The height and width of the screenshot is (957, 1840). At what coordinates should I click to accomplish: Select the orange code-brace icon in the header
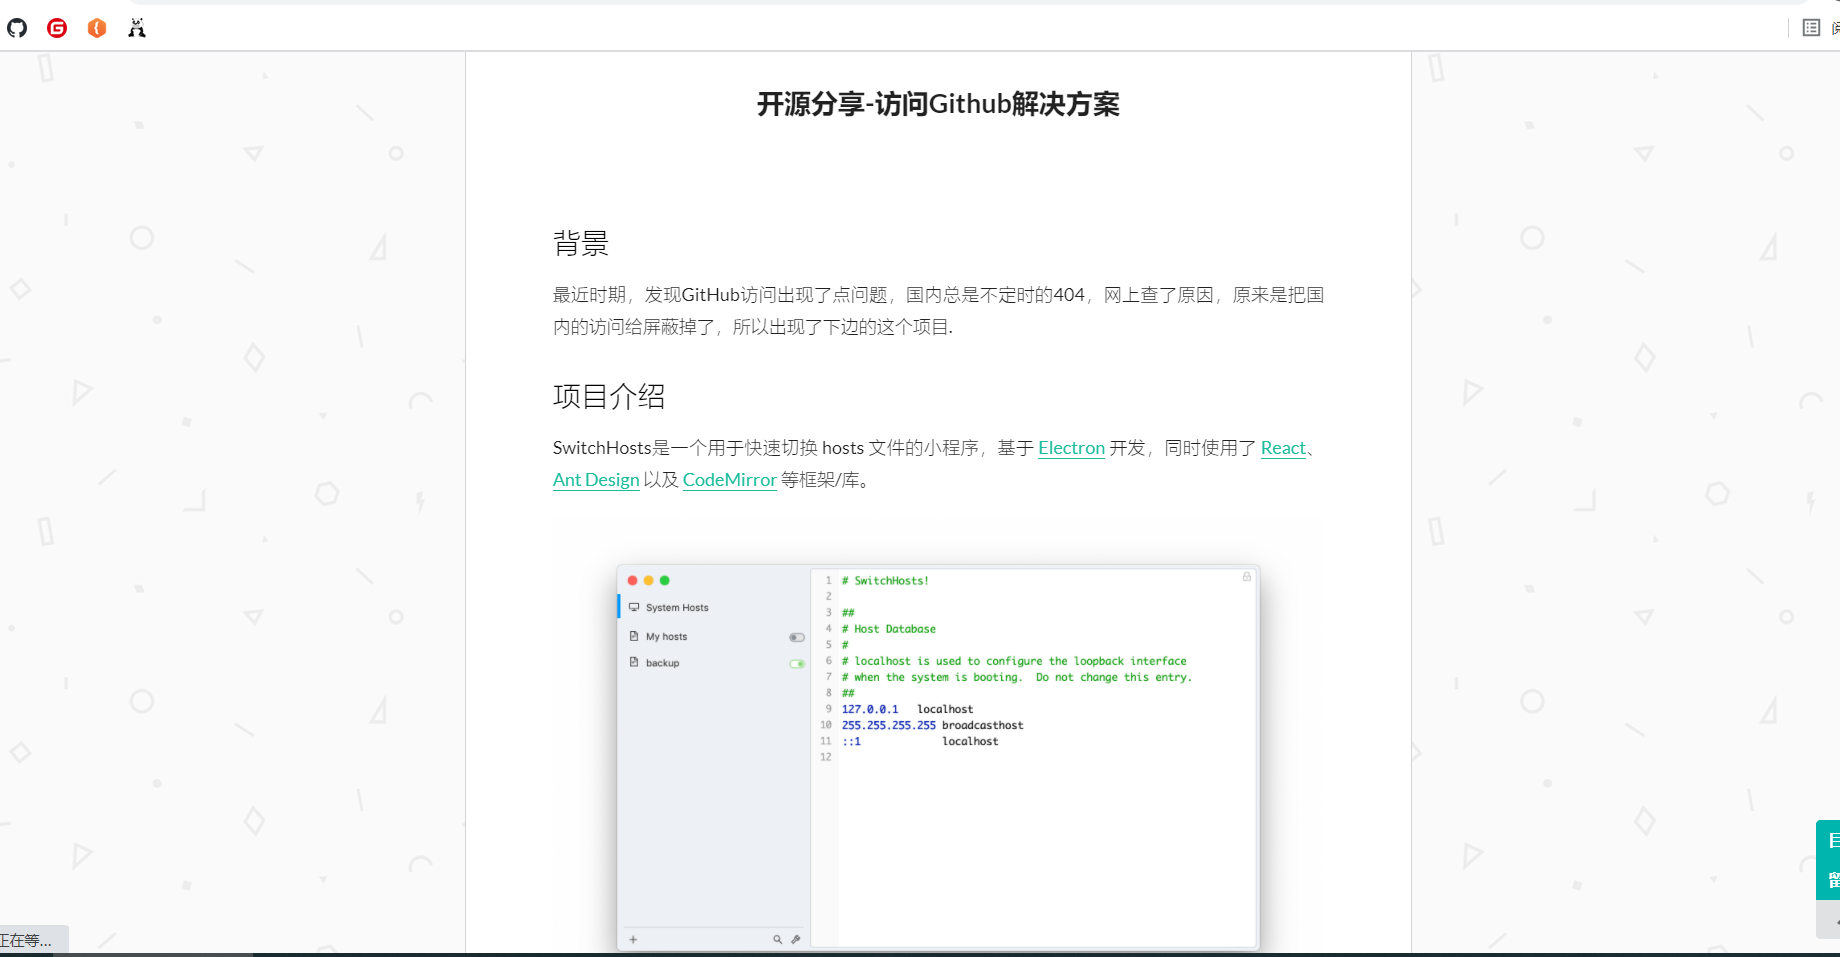pos(96,28)
